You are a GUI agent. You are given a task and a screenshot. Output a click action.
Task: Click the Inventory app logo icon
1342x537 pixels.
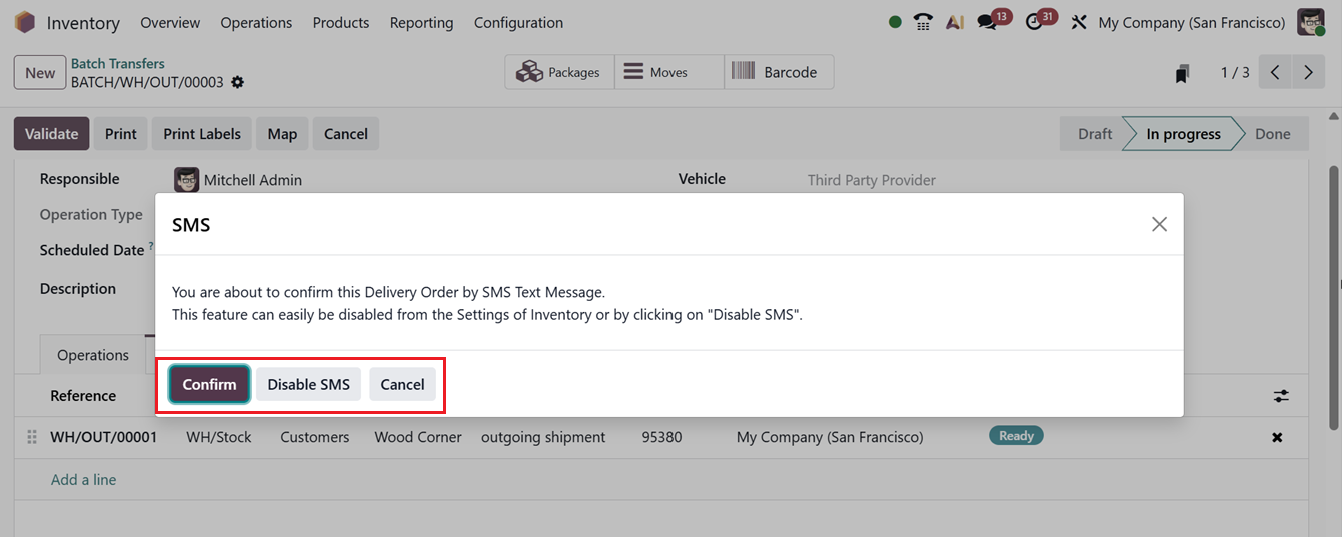click(x=25, y=22)
